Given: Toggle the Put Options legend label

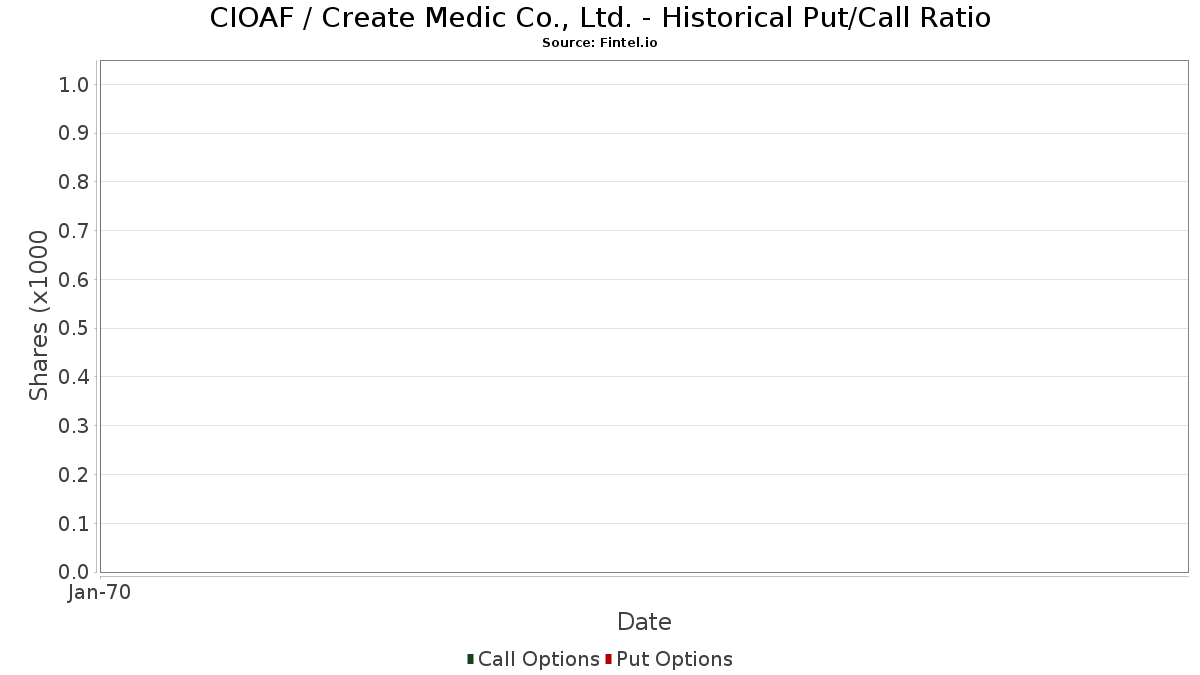Looking at the screenshot, I should [x=674, y=659].
